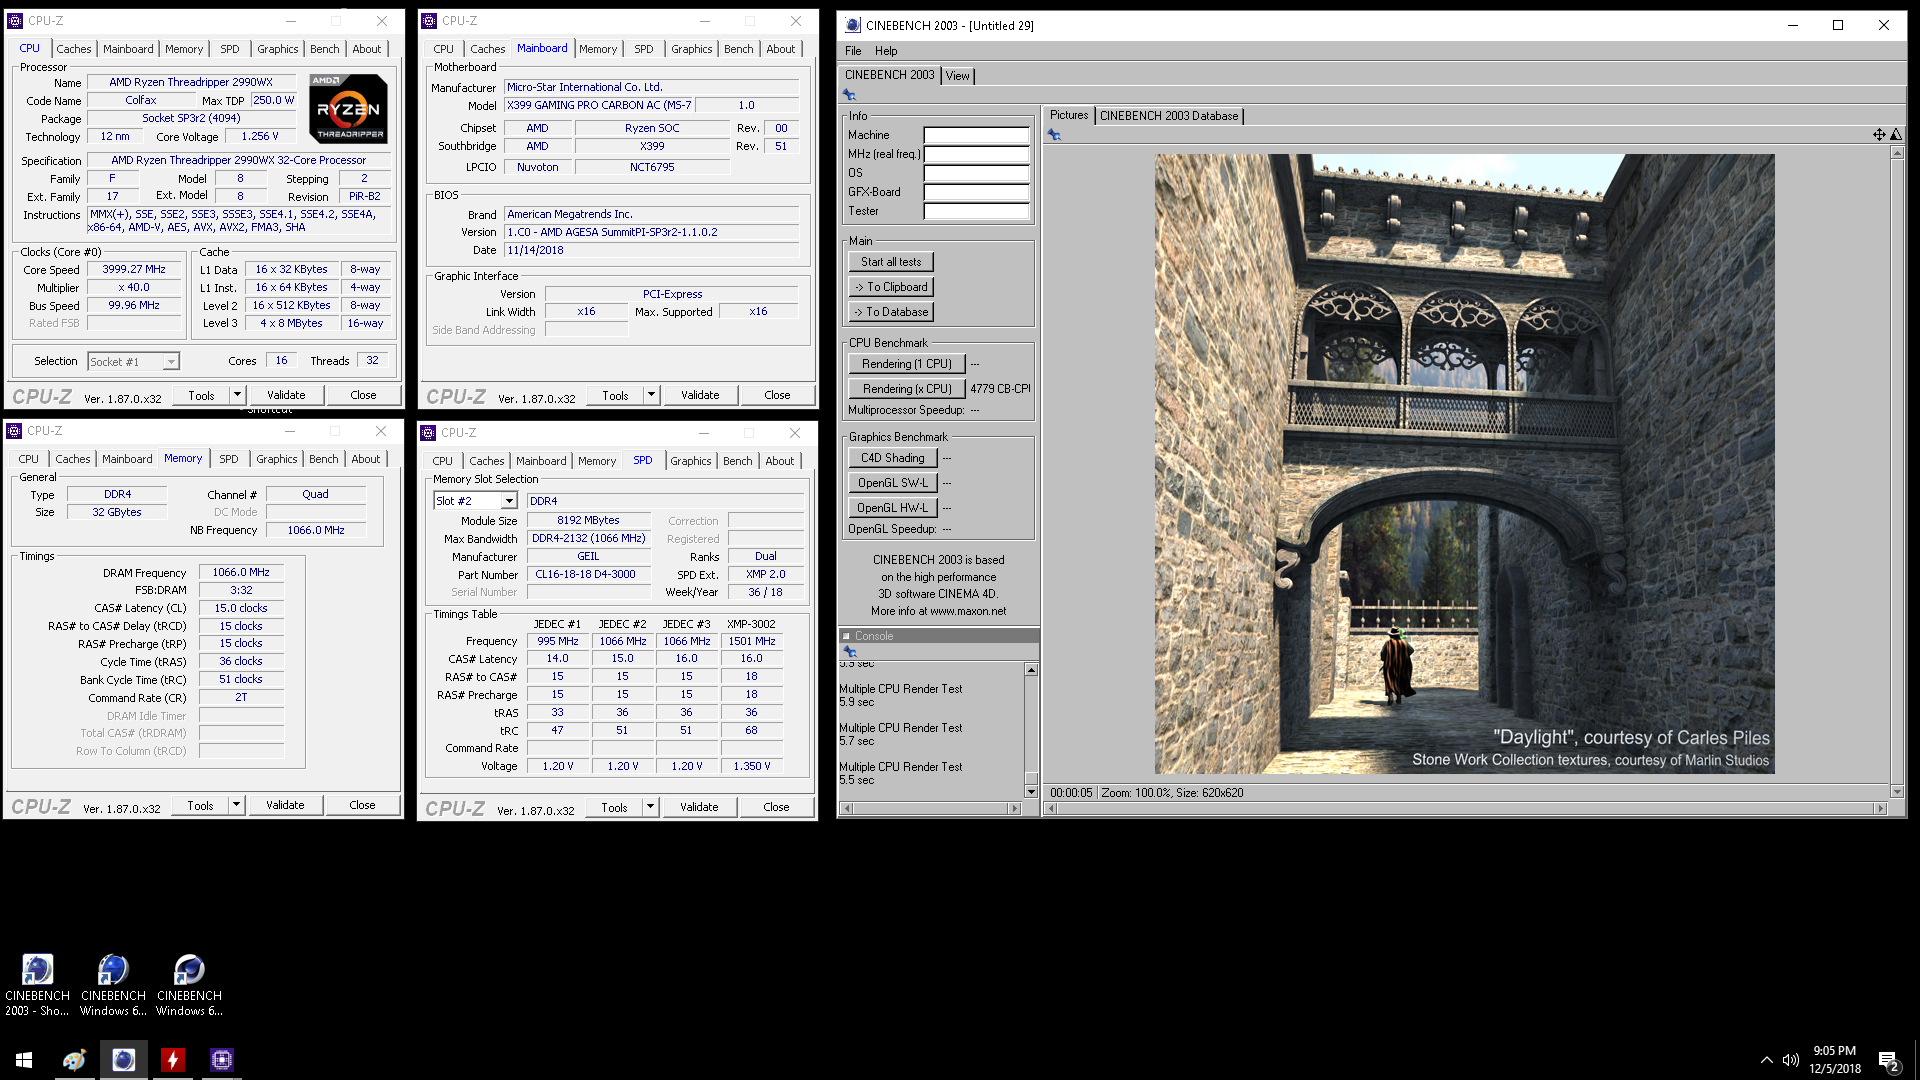Open the CINEBENCH File menu
1920x1080 pixels.
click(853, 51)
